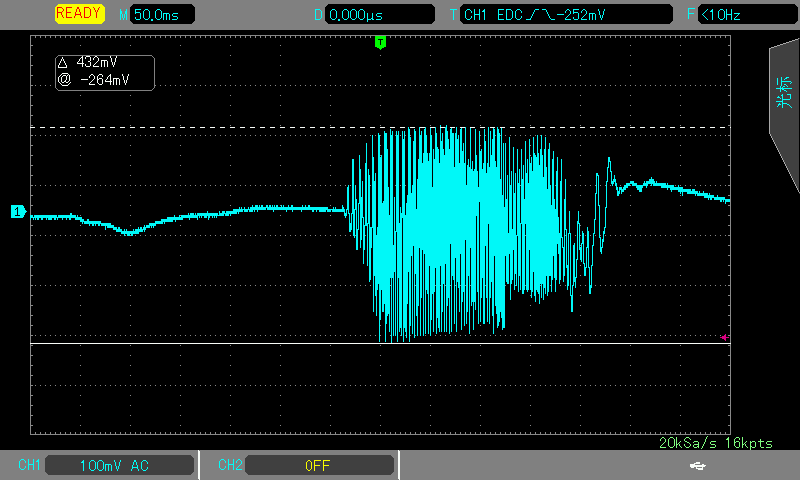The width and height of the screenshot is (800, 480).
Task: Click the CH2 label in bottom bar
Action: (230, 465)
